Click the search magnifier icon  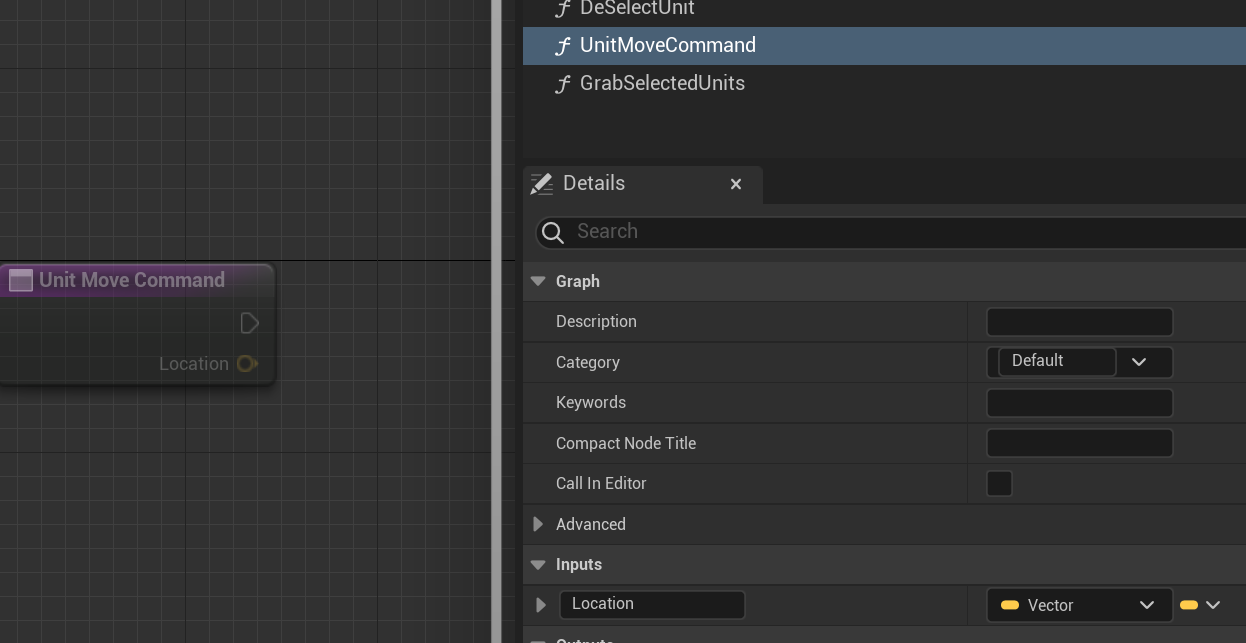[x=553, y=233]
